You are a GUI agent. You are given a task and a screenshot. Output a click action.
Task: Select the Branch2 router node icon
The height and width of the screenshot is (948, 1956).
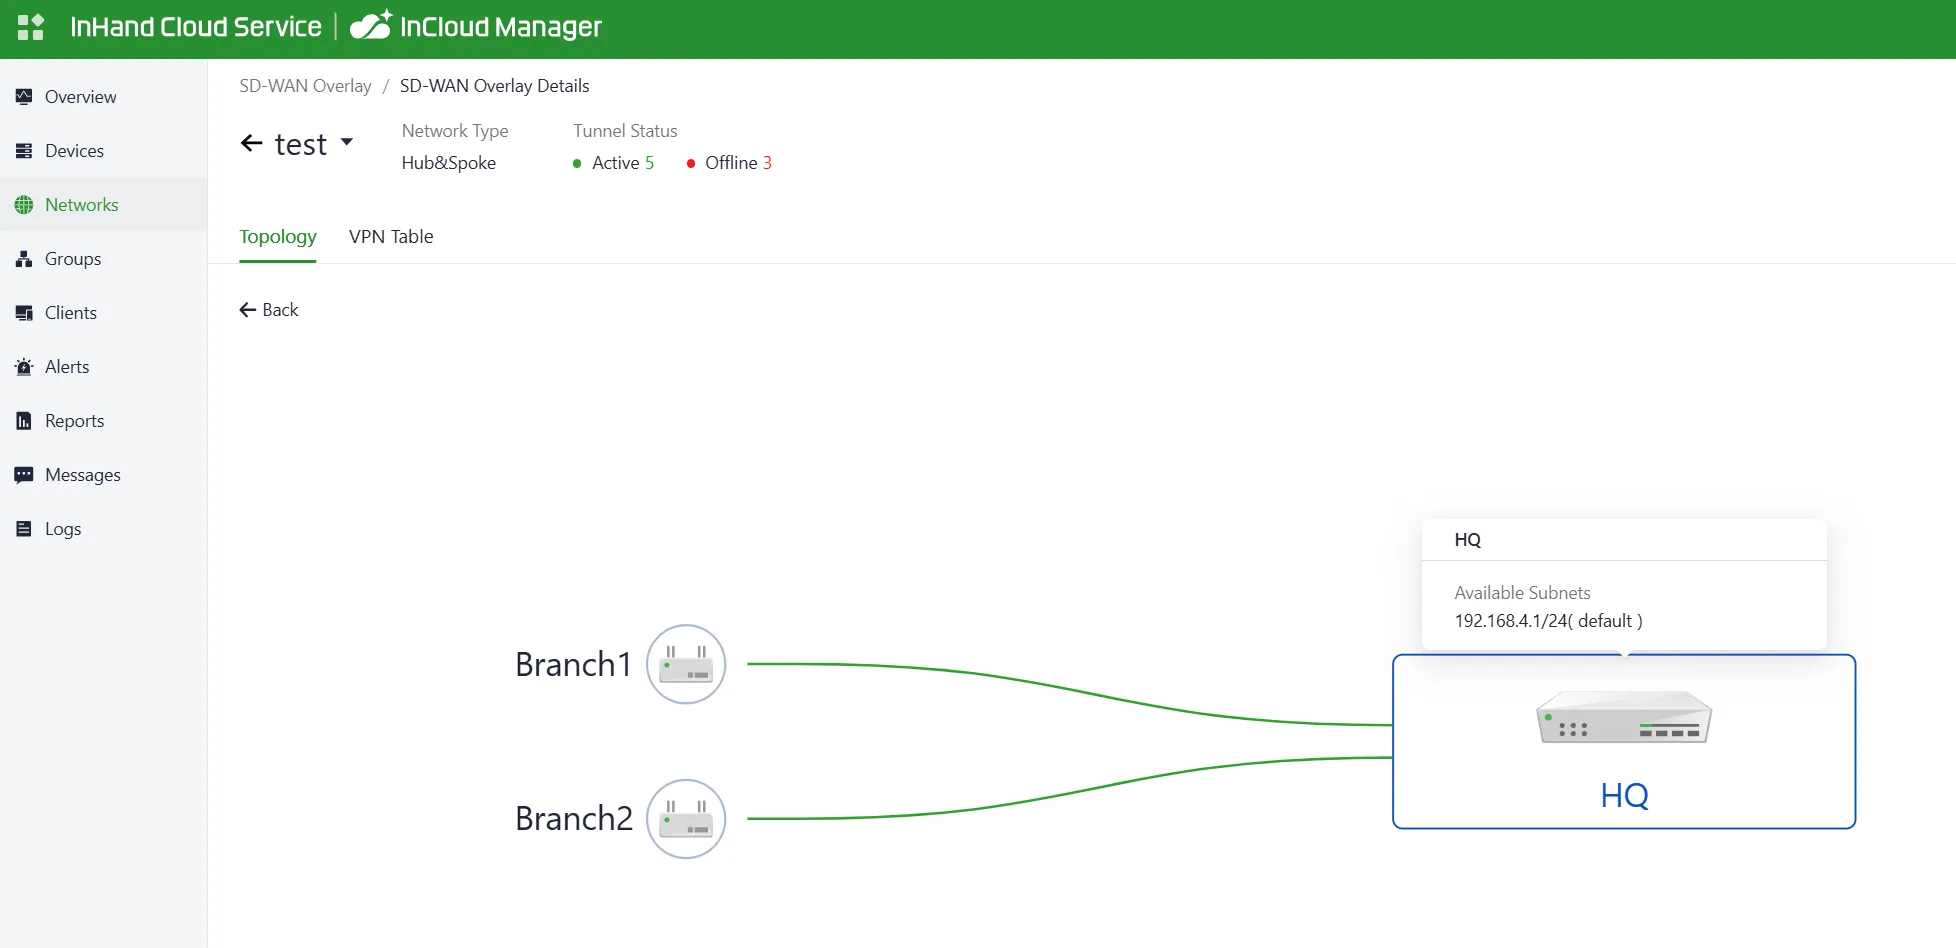[x=686, y=819]
